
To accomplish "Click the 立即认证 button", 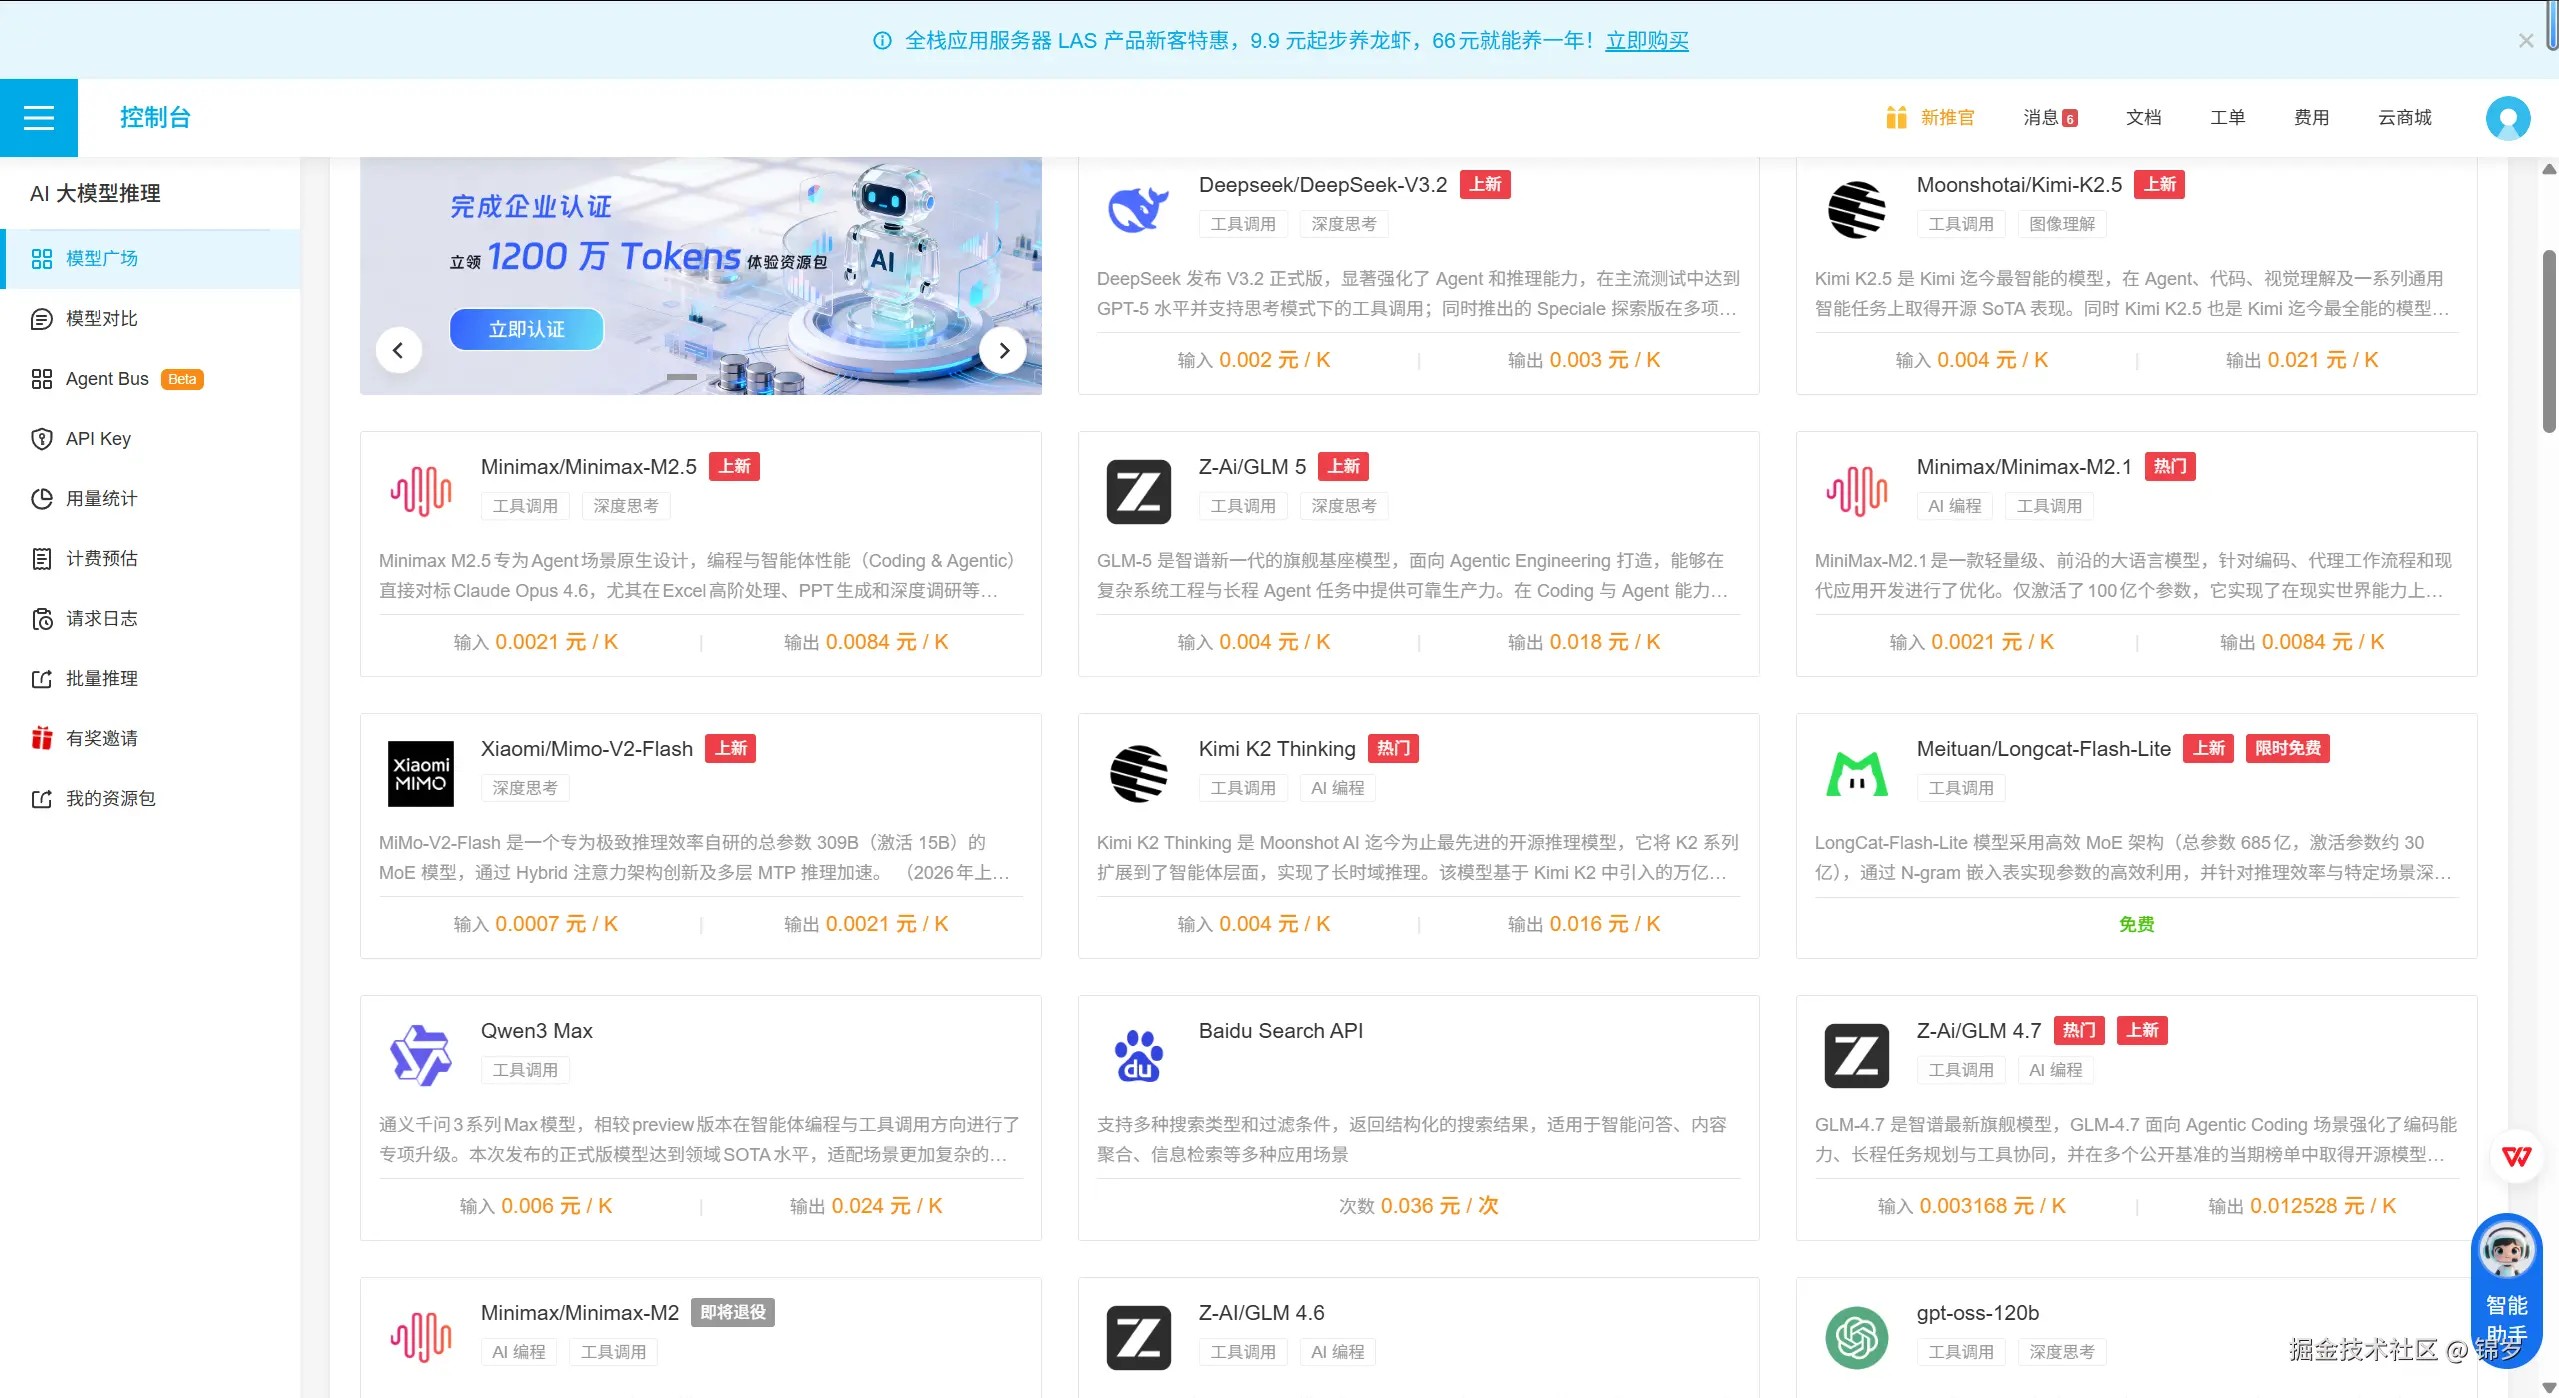I will (x=526, y=329).
